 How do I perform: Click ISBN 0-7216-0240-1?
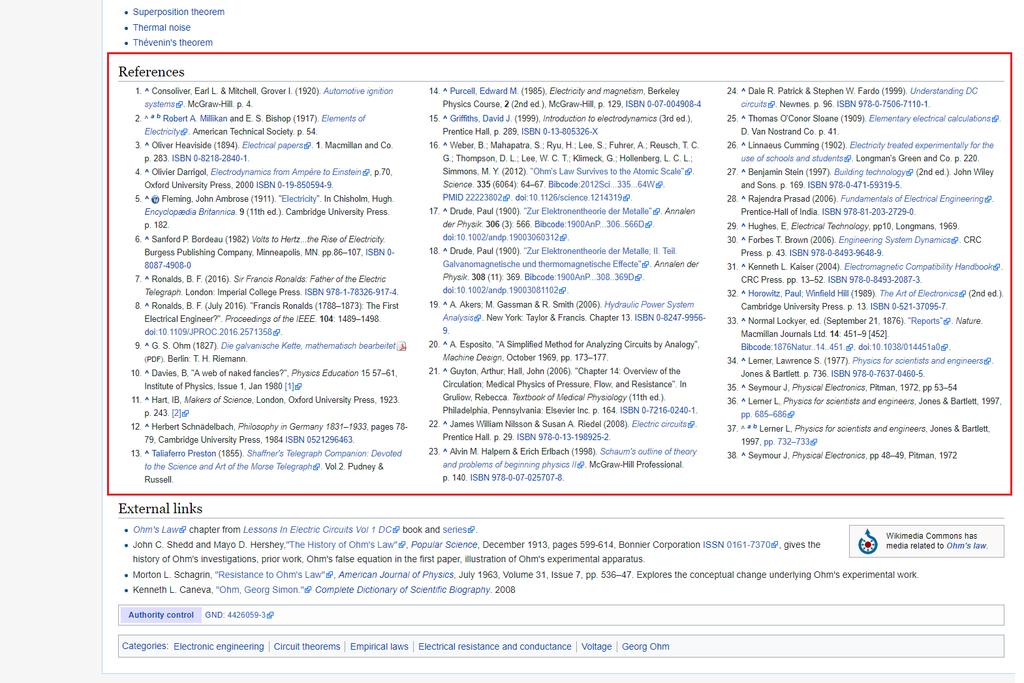(x=658, y=410)
